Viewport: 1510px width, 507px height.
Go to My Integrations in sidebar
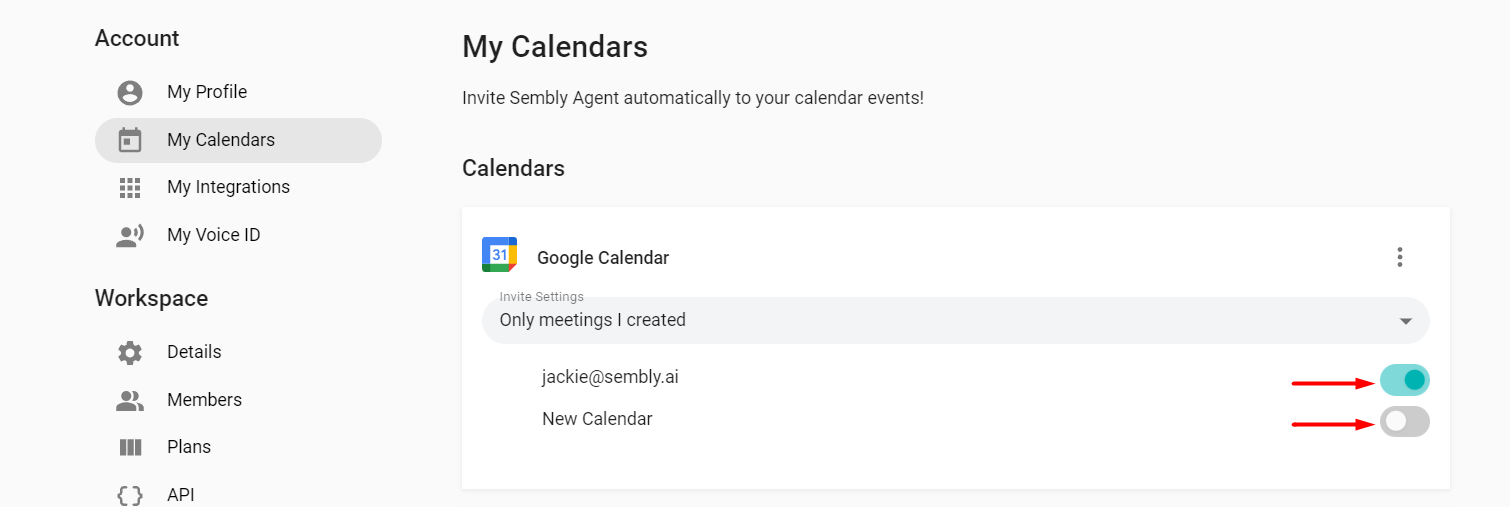pyautogui.click(x=228, y=187)
